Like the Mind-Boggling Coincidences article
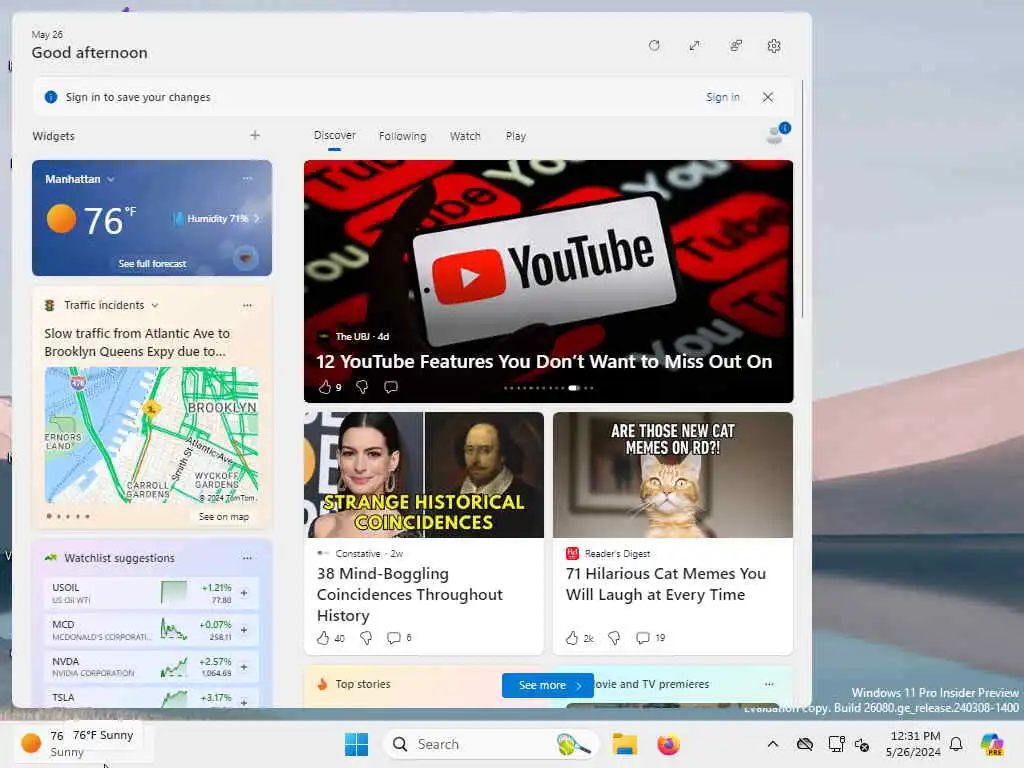 (x=323, y=638)
